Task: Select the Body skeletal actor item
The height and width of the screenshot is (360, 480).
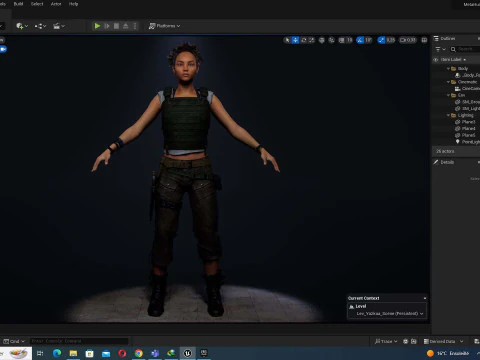Action: [468, 75]
